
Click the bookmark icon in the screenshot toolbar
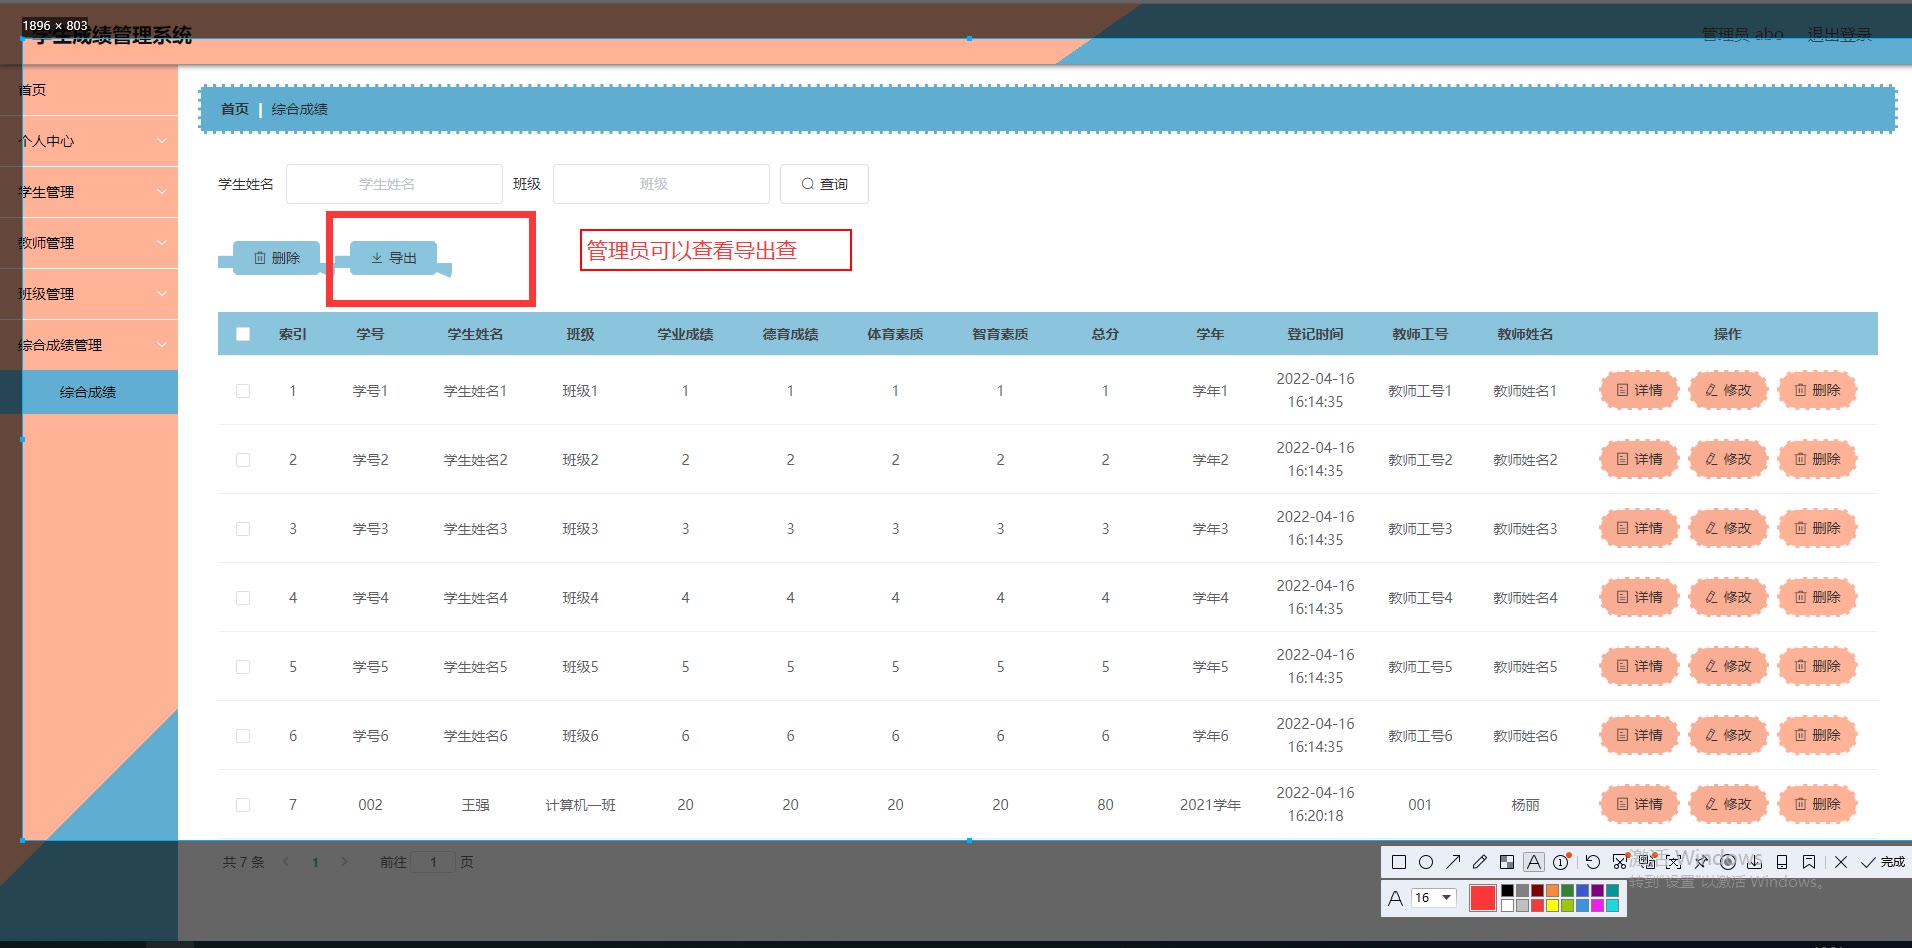1809,862
